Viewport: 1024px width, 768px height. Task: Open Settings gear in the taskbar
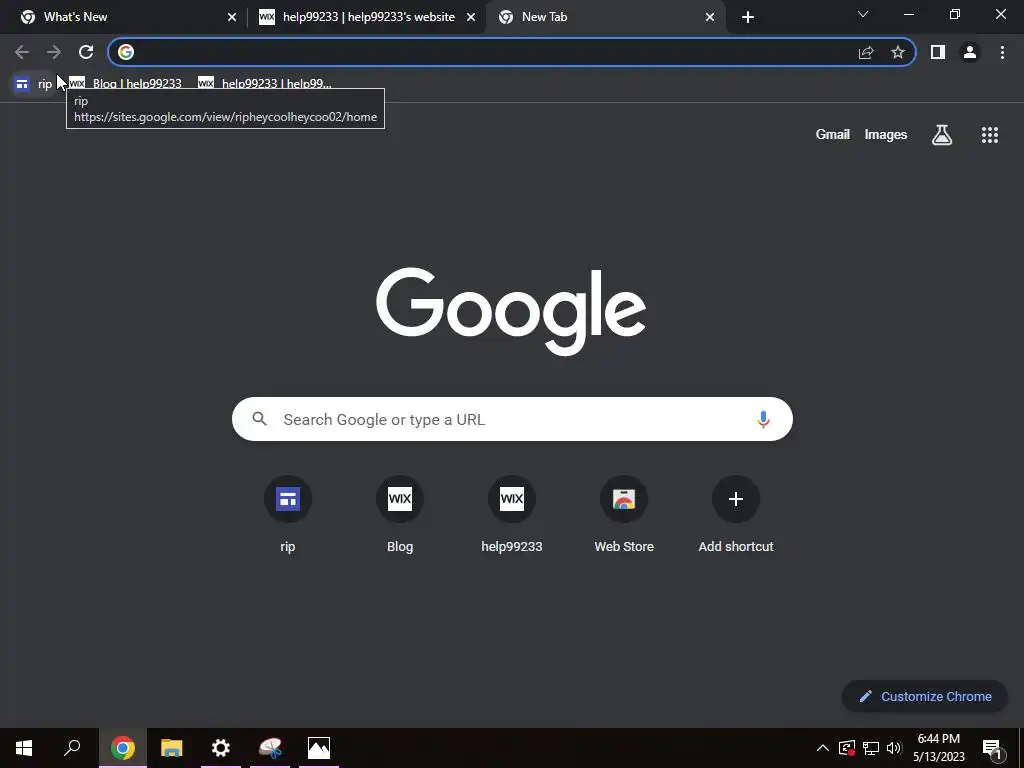[221, 748]
